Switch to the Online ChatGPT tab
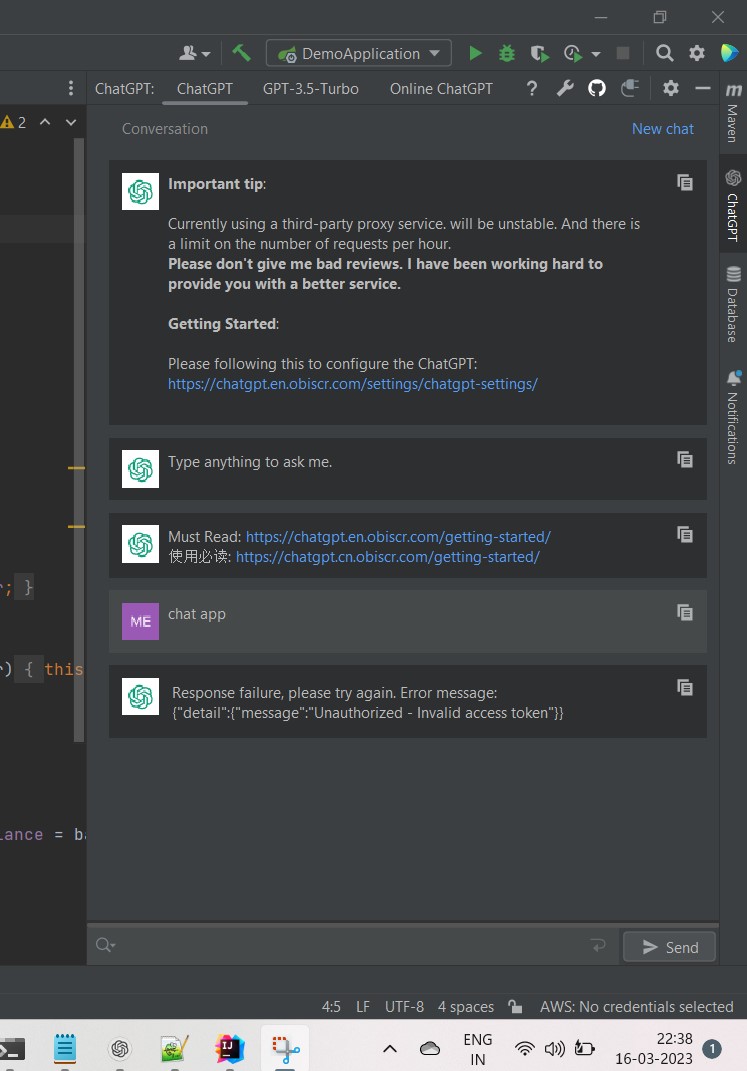The width and height of the screenshot is (747, 1071). pyautogui.click(x=441, y=88)
